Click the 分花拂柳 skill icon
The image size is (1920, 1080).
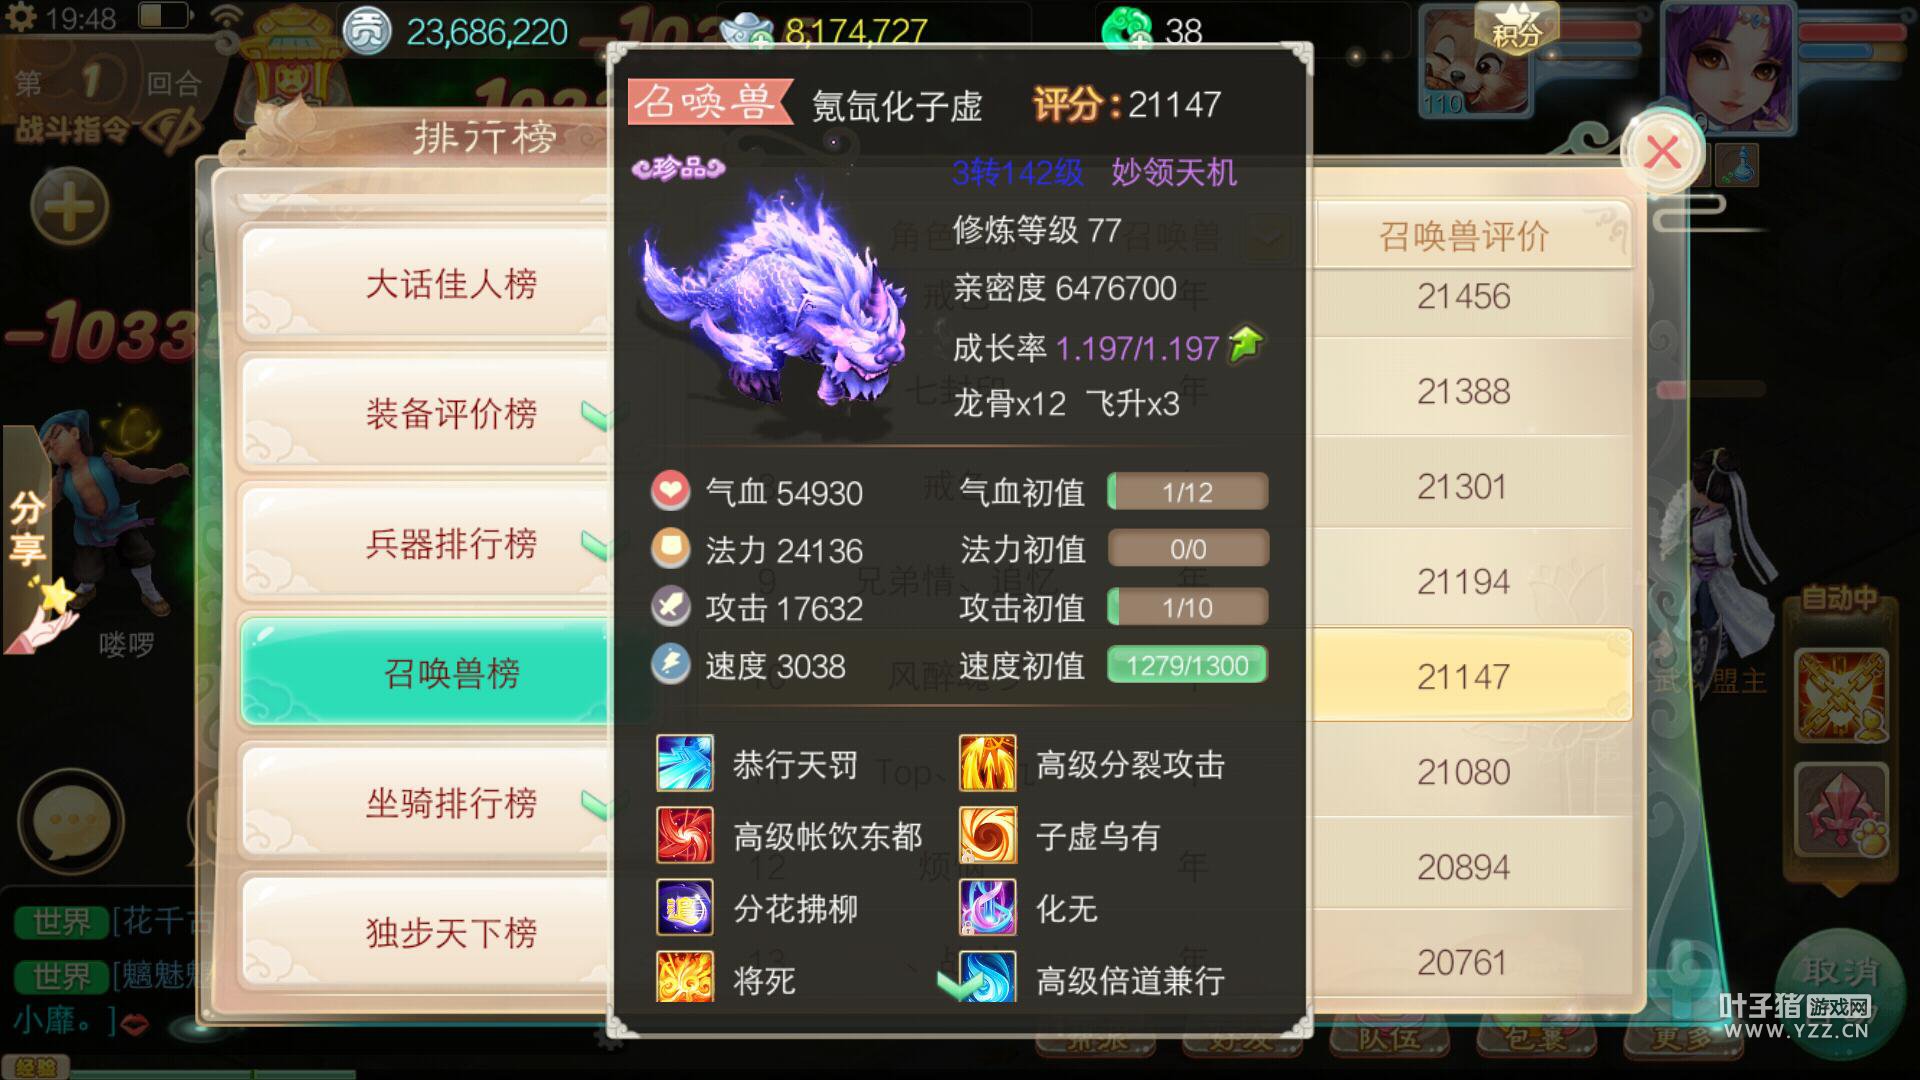[685, 908]
